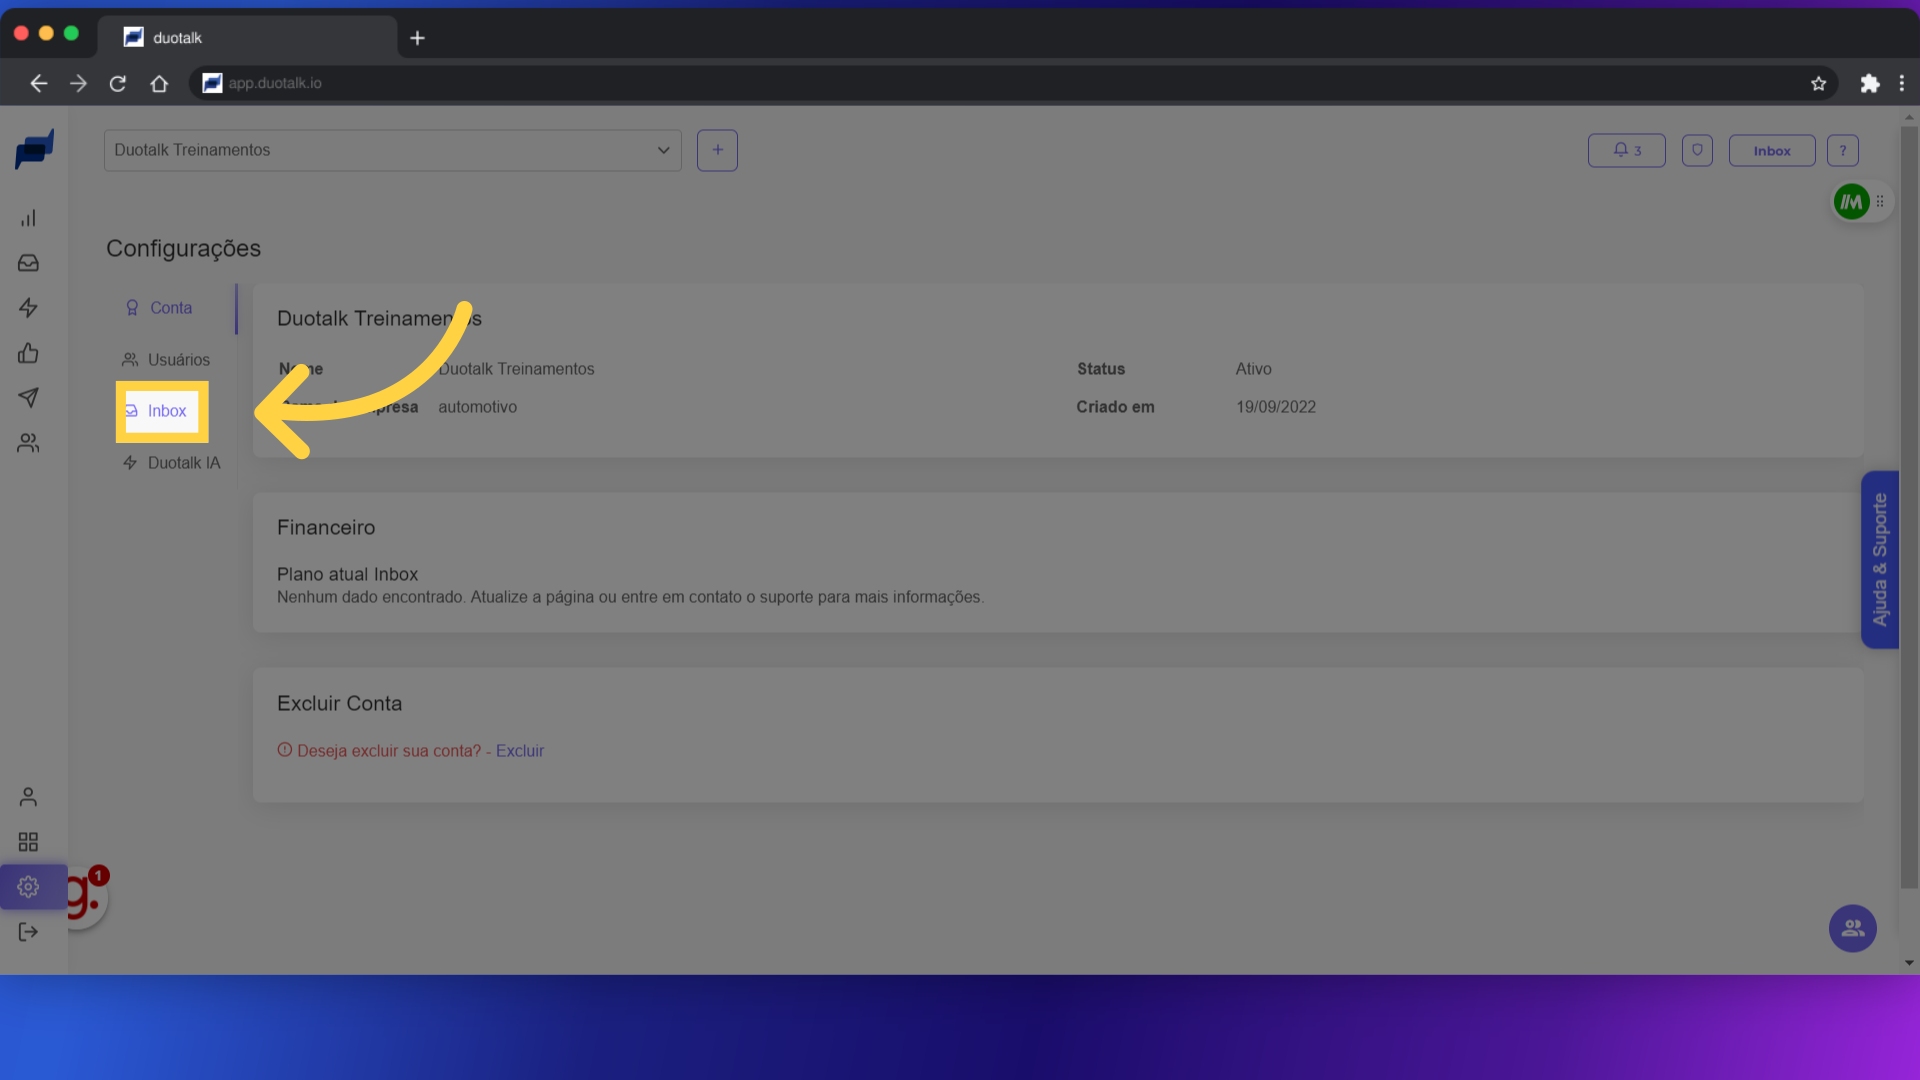Expand the Duotalk Treinamentos account dropdown
This screenshot has height=1080, width=1920.
[392, 150]
